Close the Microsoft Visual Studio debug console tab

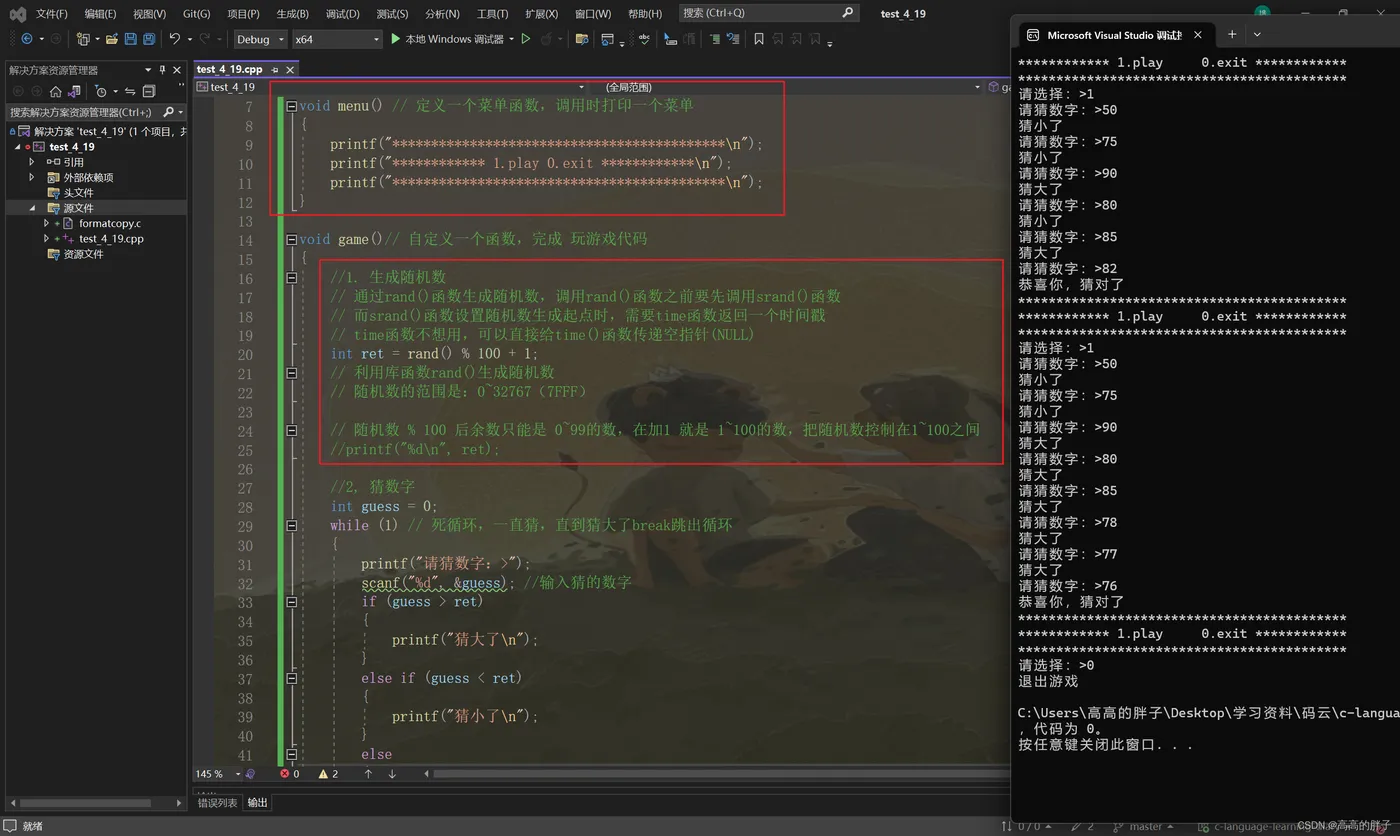click(1198, 35)
